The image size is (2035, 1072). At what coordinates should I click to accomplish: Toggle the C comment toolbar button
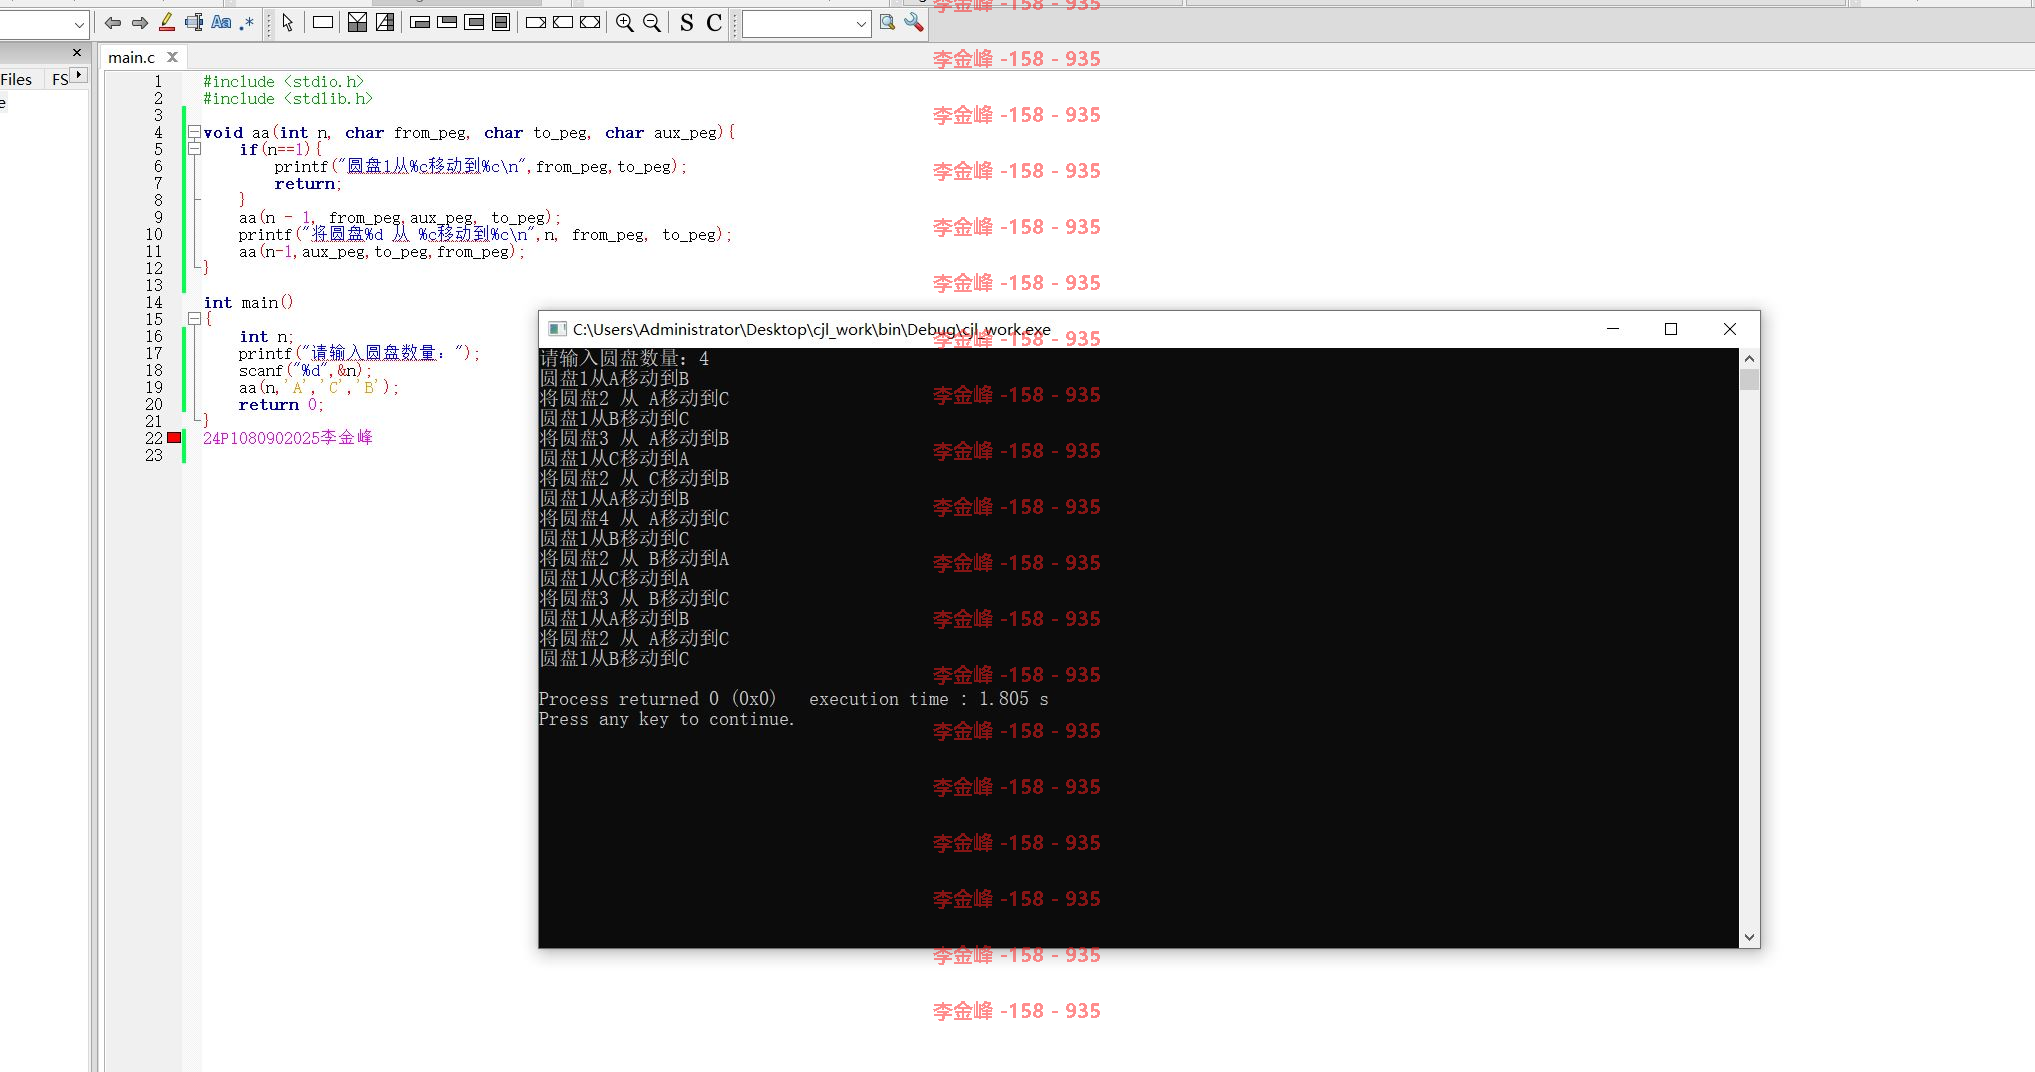pyautogui.click(x=714, y=22)
